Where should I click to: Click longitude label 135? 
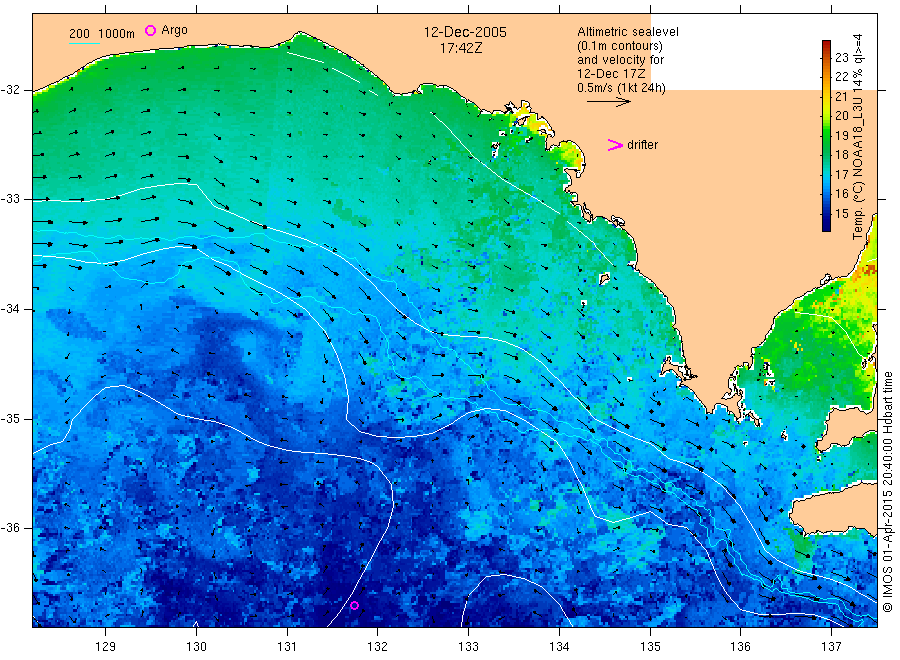(x=650, y=647)
